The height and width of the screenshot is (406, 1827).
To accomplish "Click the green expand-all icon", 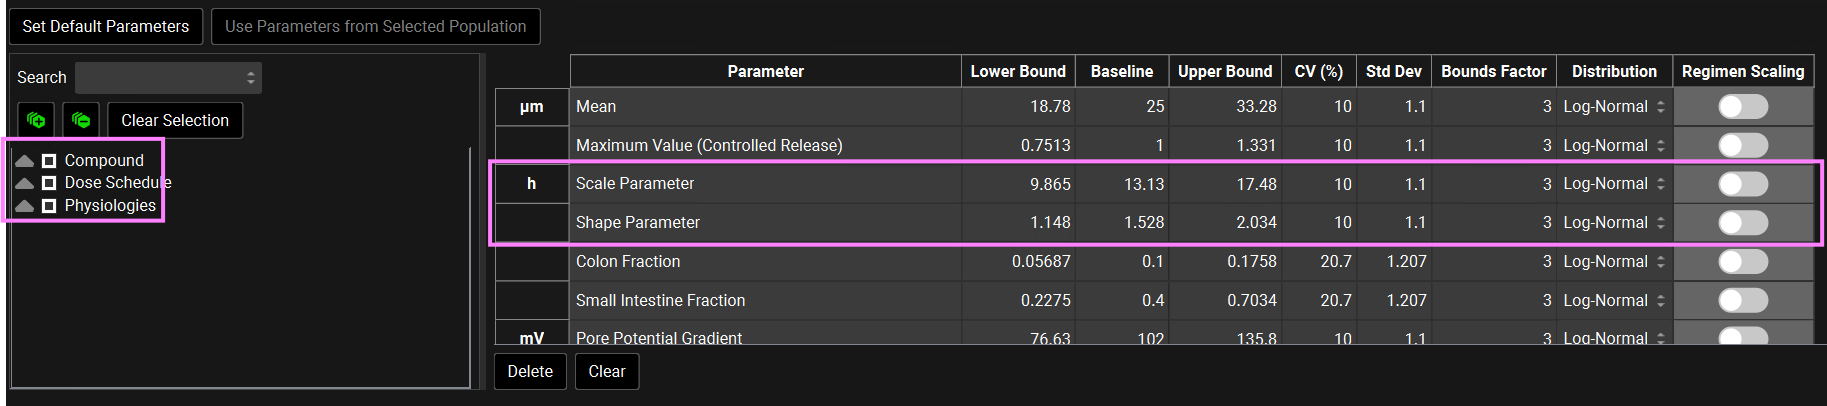I will tap(36, 120).
